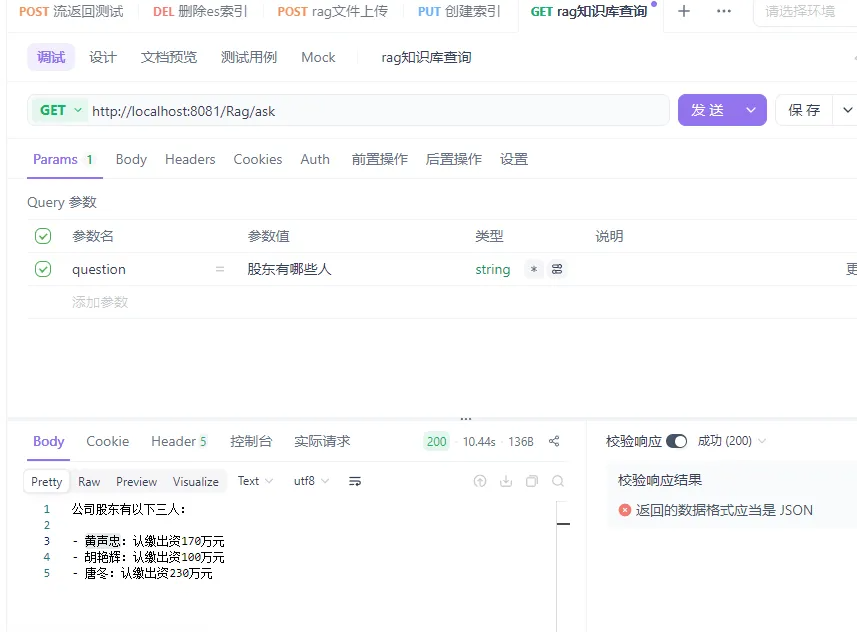This screenshot has width=857, height=632.
Task: Open the 后置操作 tab
Action: pyautogui.click(x=454, y=159)
